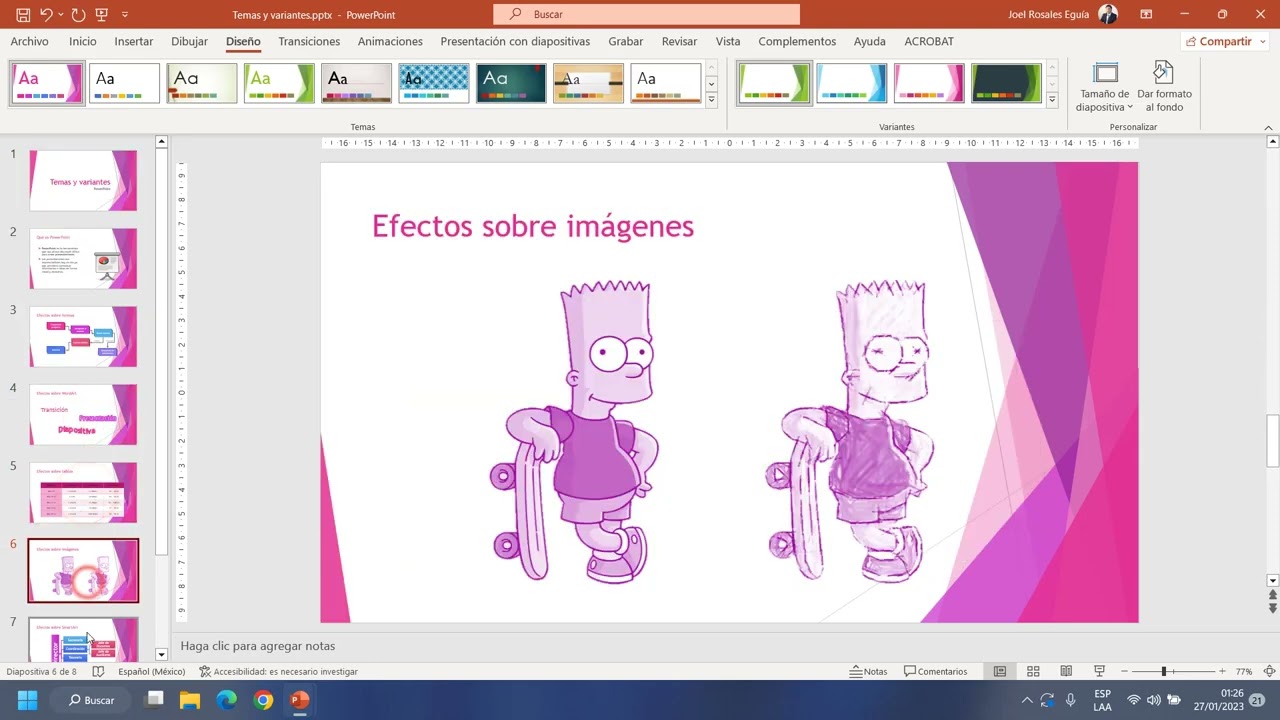Open the Complementos tab
Screen dimensions: 1280x720
click(x=797, y=41)
